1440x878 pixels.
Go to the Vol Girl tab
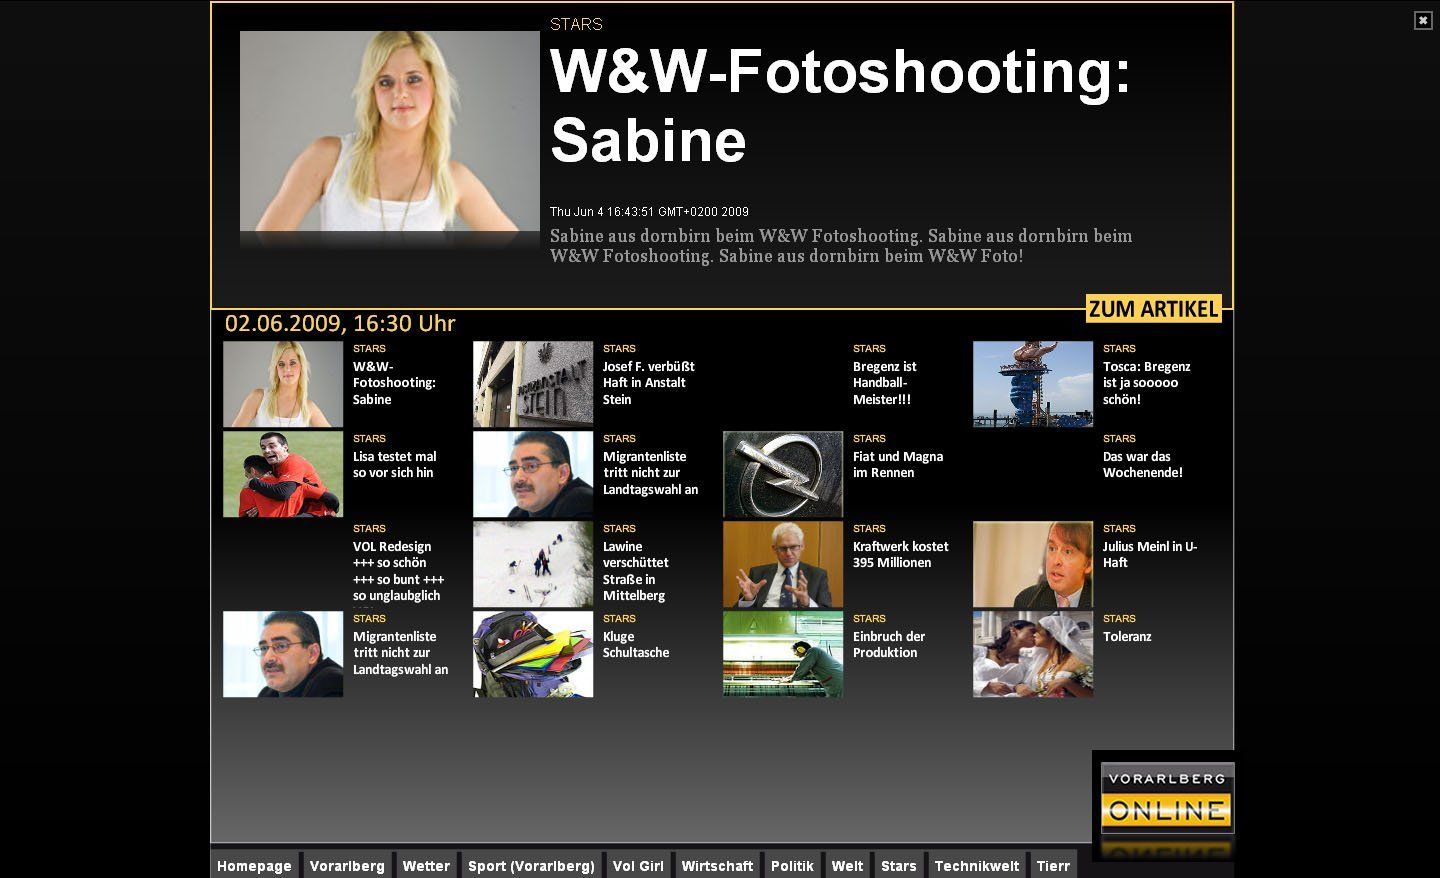click(638, 866)
